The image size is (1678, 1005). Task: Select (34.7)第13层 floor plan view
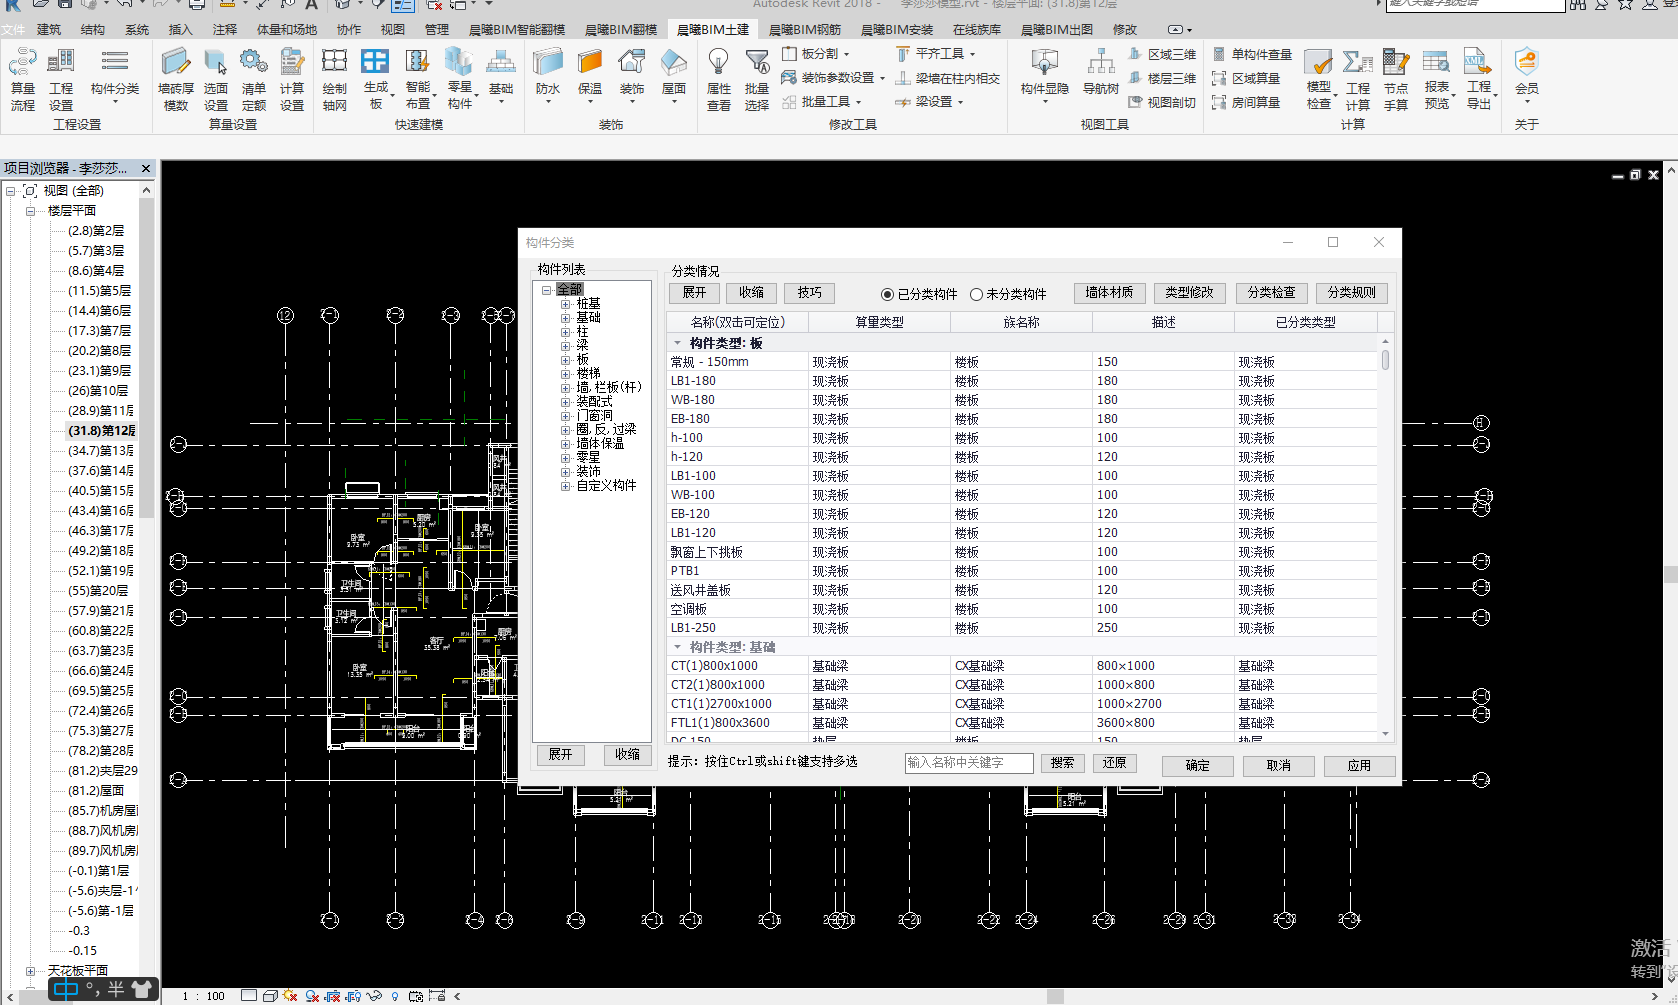101,451
